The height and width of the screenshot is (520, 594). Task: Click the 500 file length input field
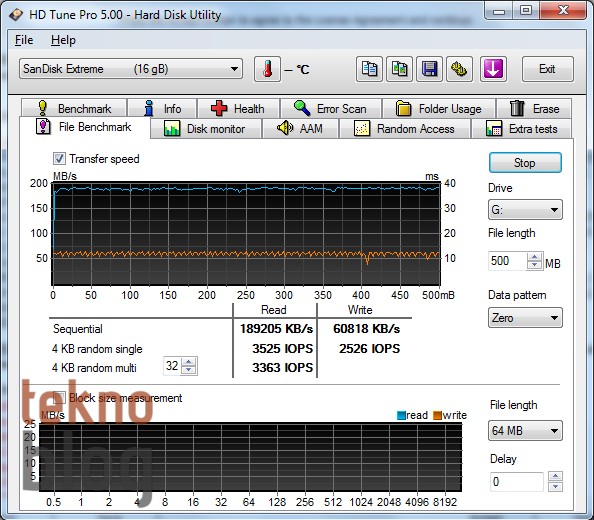pyautogui.click(x=508, y=261)
